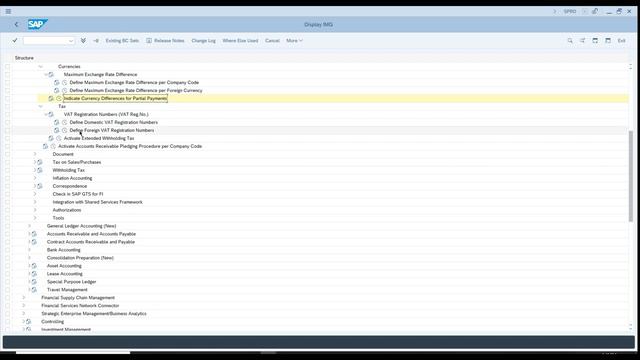Click the expand all double-chevron icon
Viewport: 640px width, 360px height.
click(x=83, y=40)
